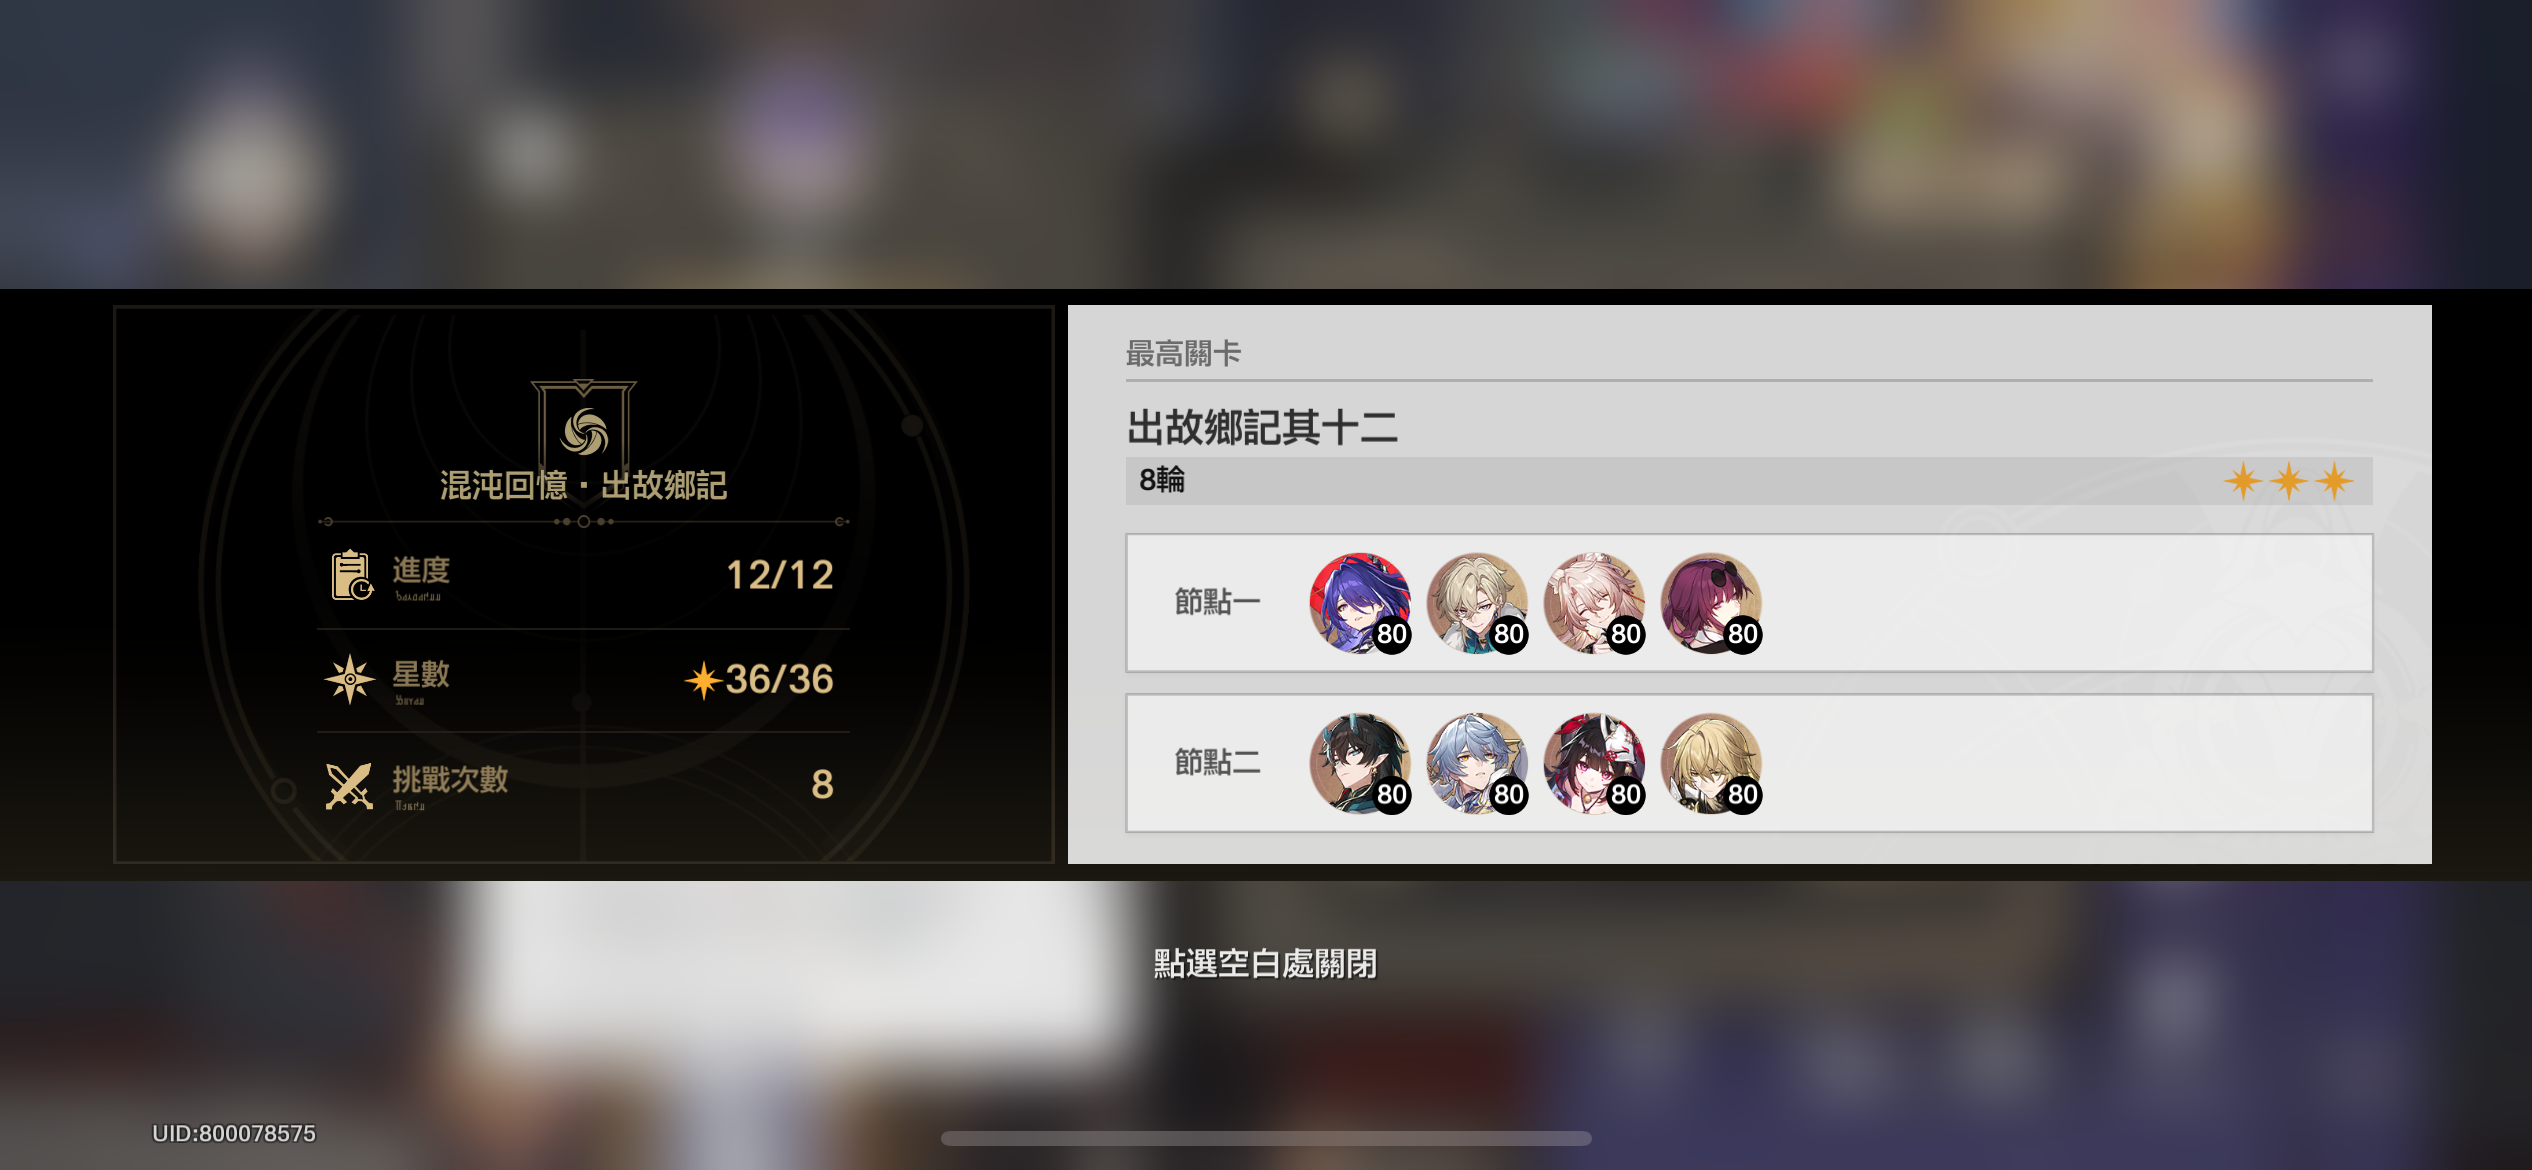The image size is (2532, 1170).
Task: Click the three gold stars rating
Action: click(x=2288, y=481)
